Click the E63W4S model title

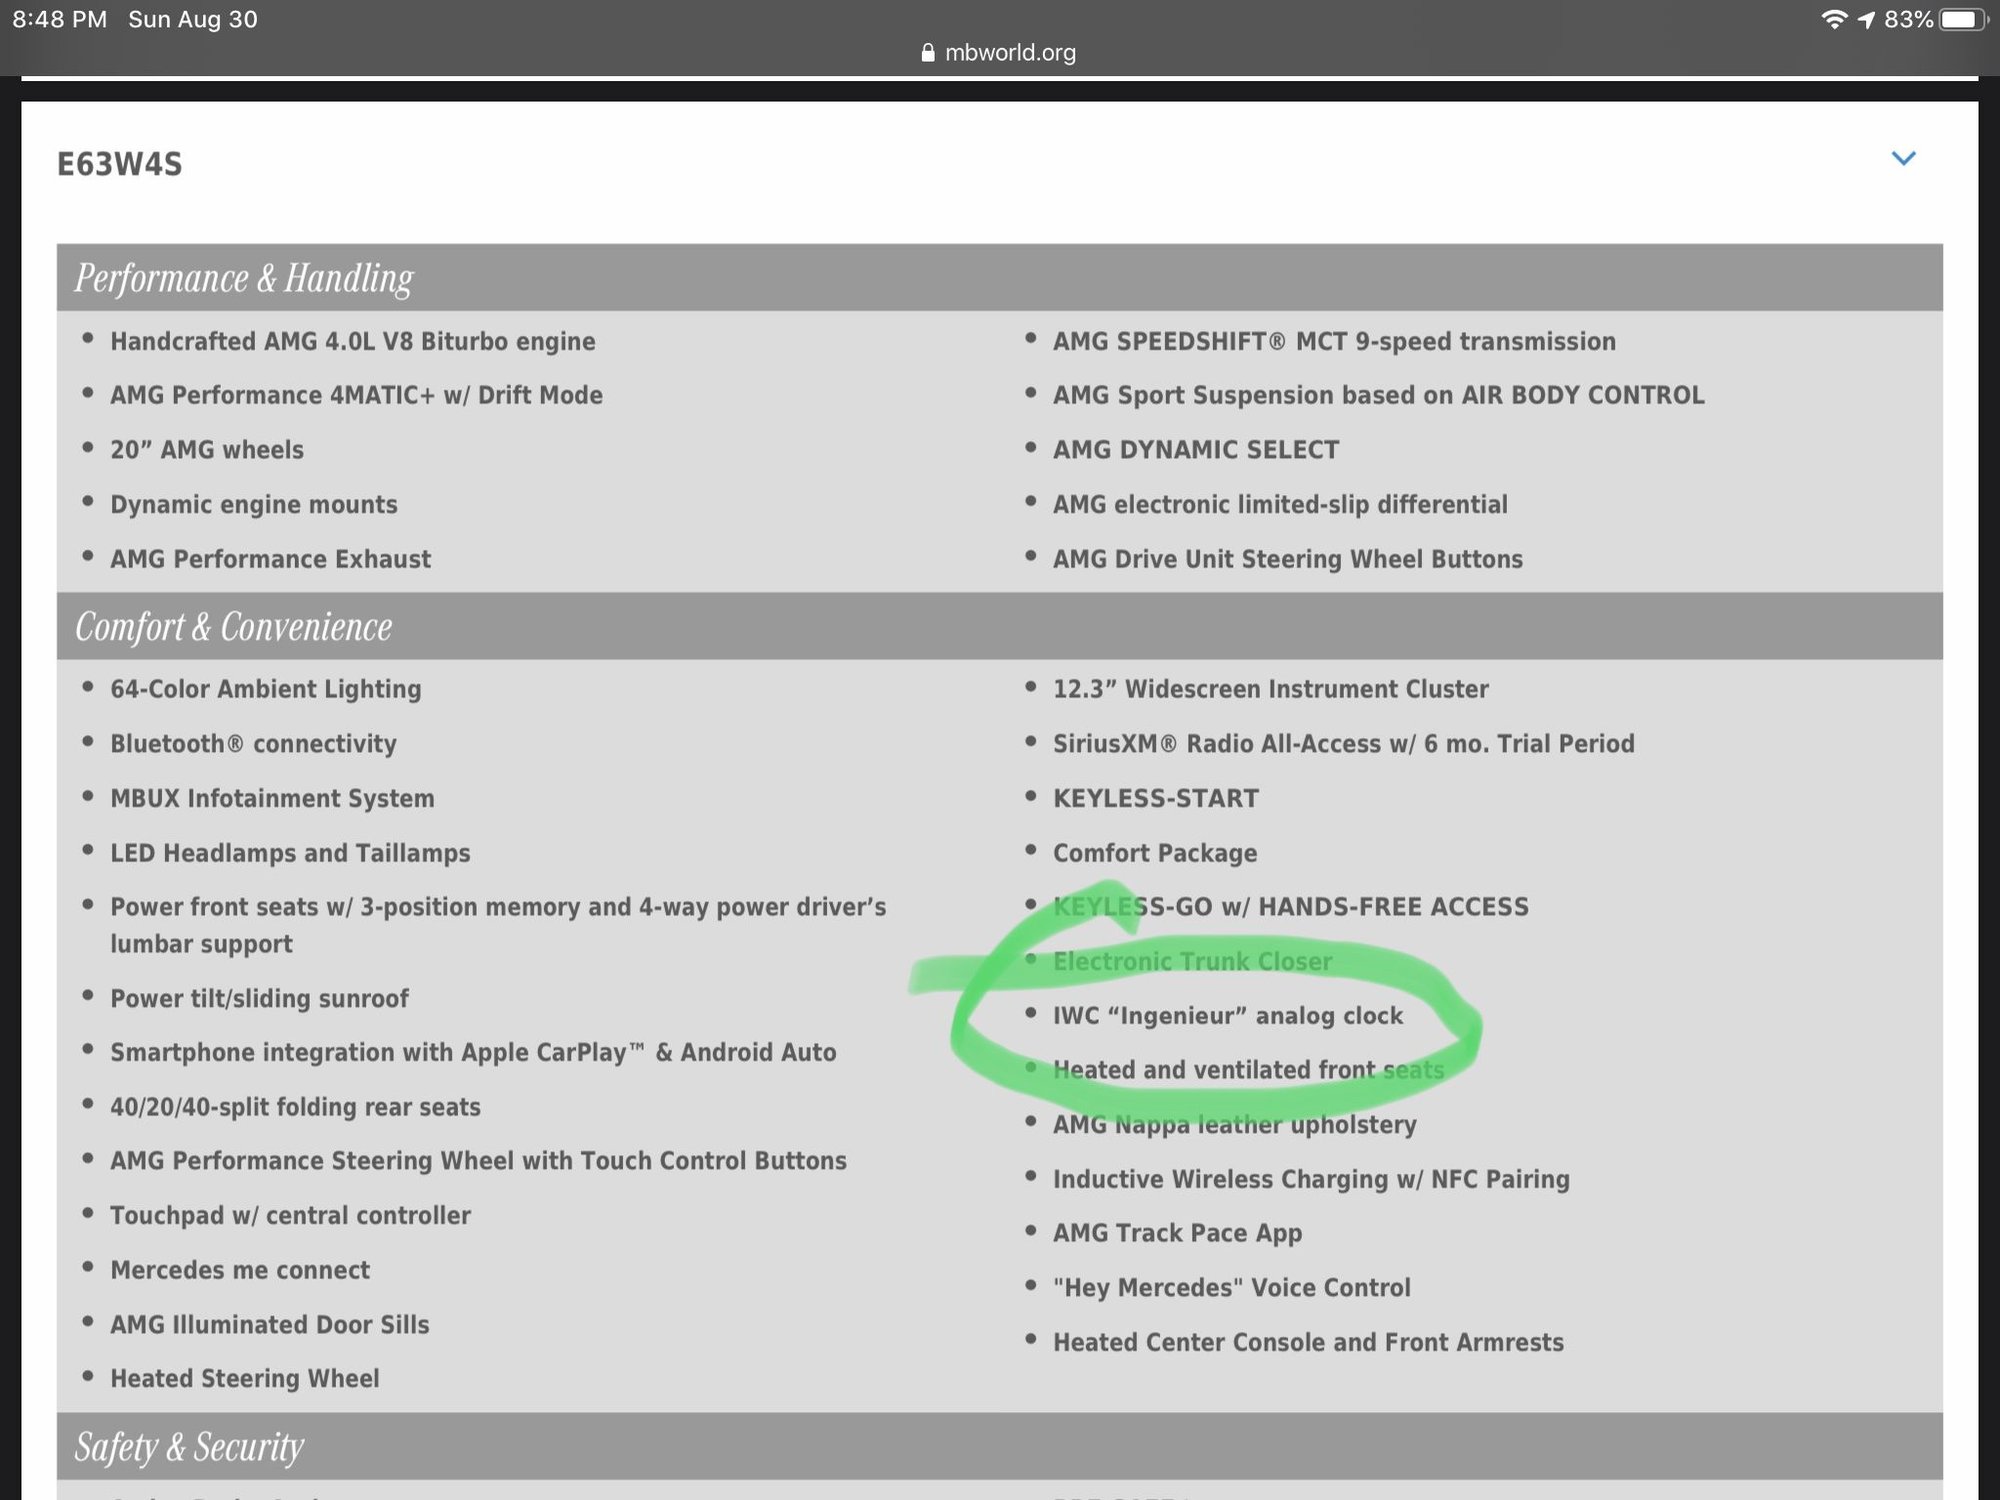point(120,164)
